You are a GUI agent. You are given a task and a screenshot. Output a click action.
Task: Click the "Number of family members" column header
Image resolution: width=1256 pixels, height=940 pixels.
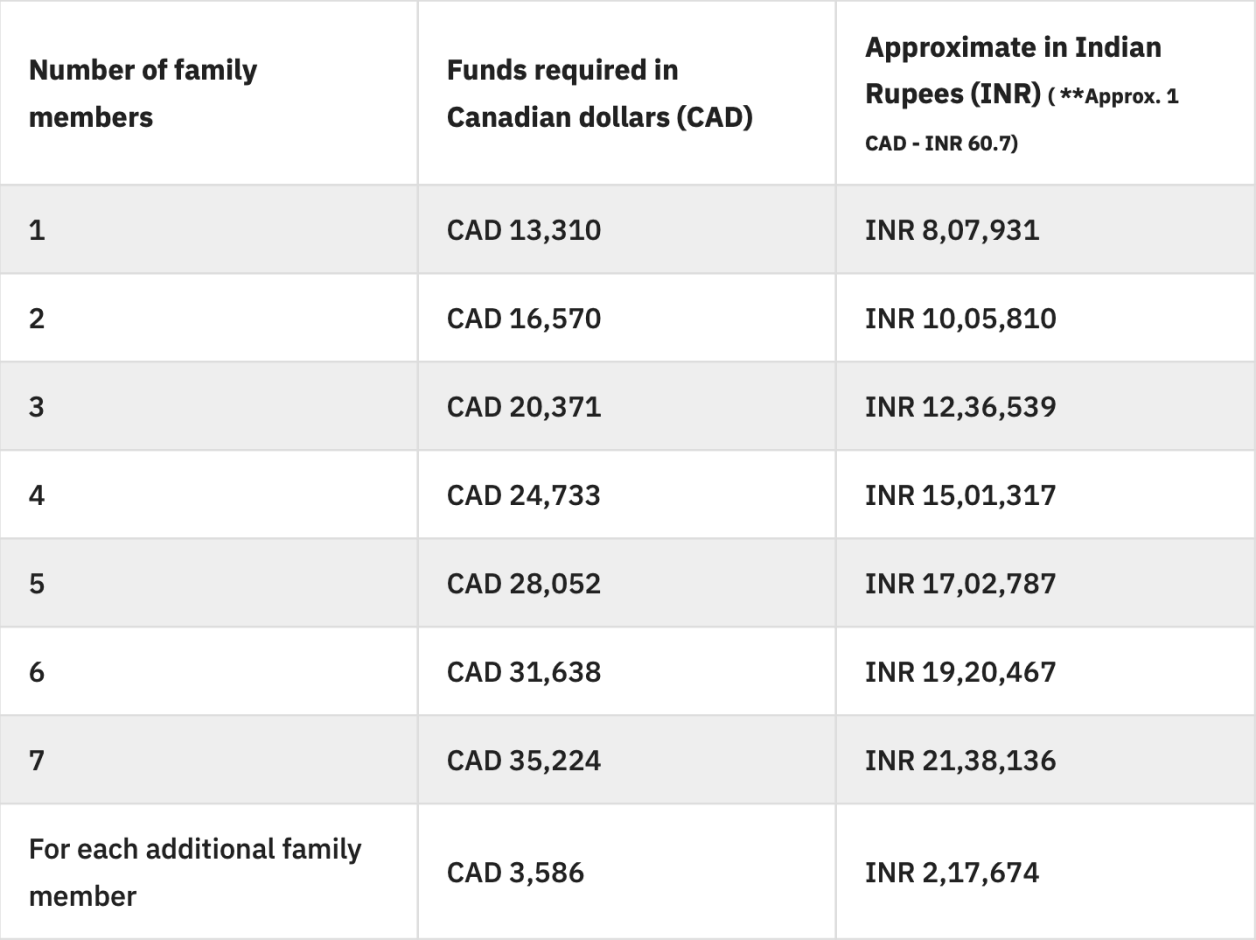[143, 93]
